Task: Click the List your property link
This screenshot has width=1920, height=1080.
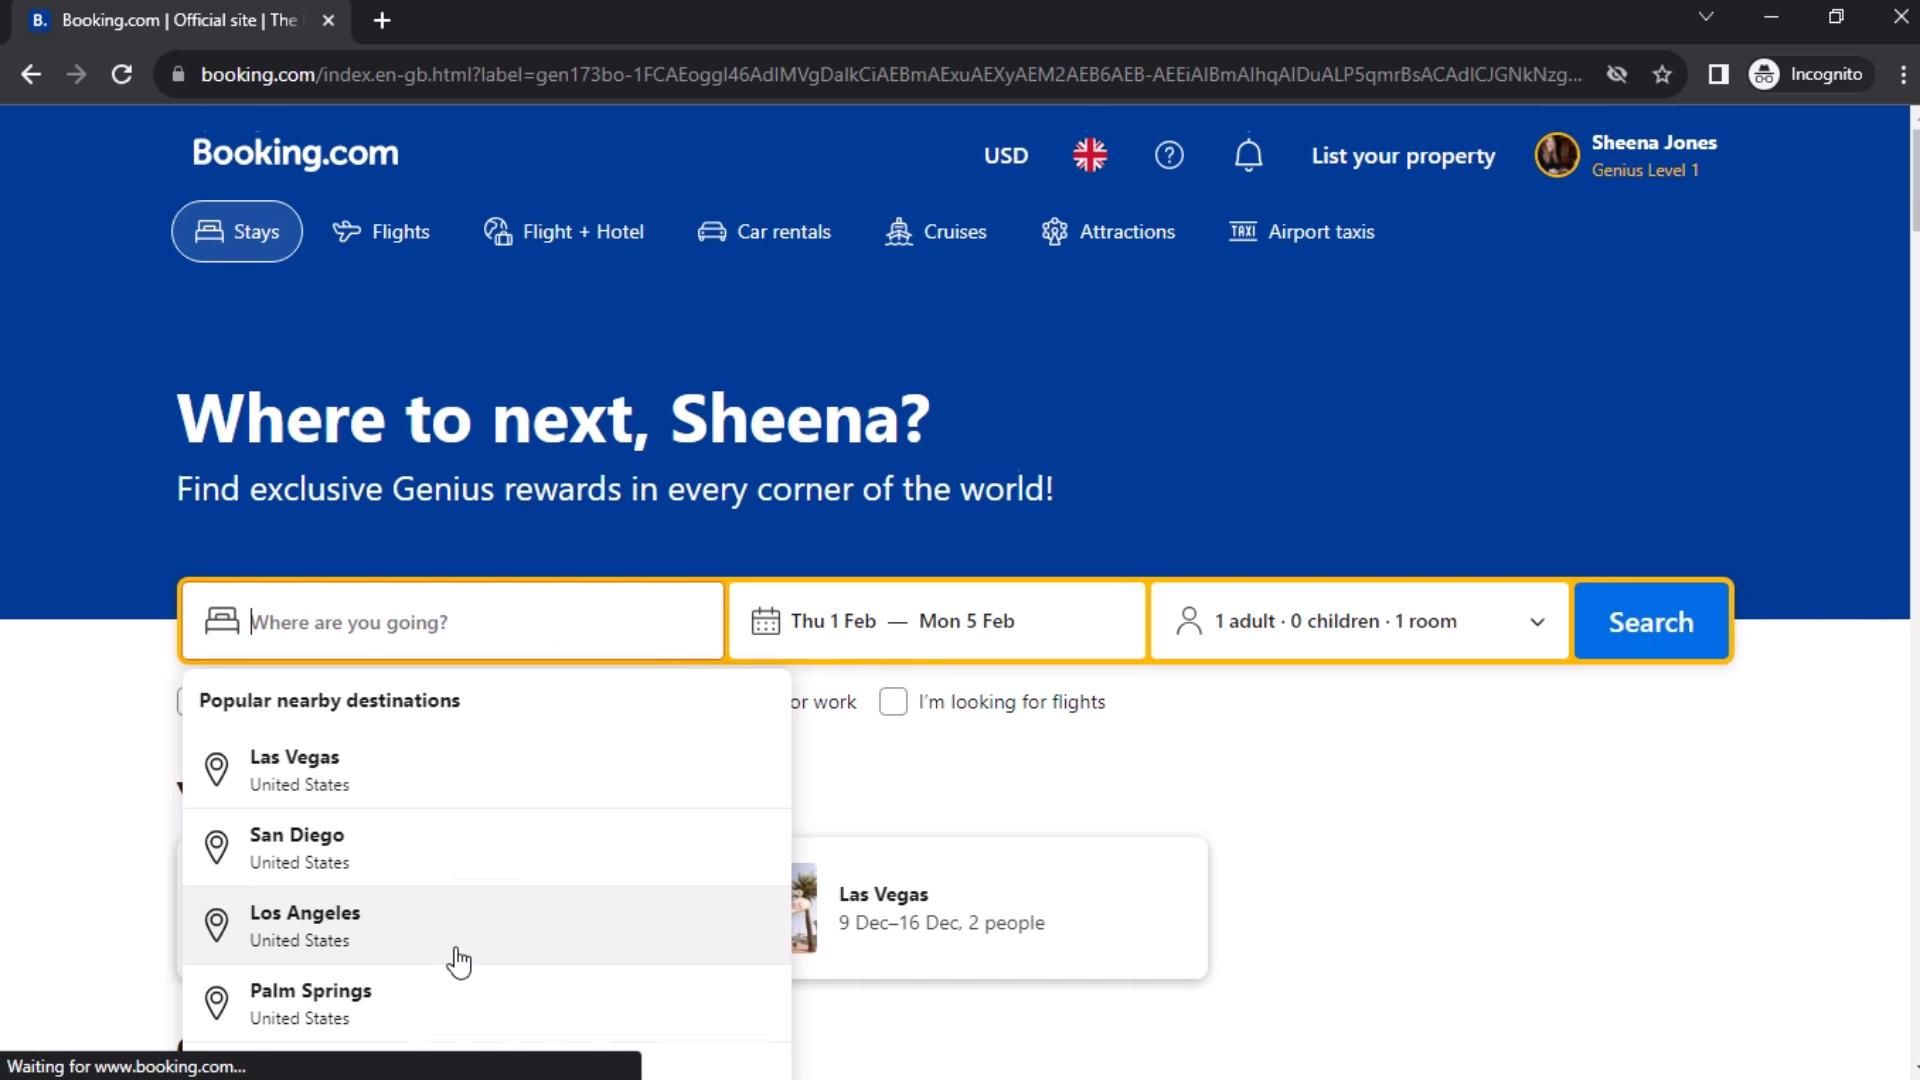Action: click(x=1403, y=156)
